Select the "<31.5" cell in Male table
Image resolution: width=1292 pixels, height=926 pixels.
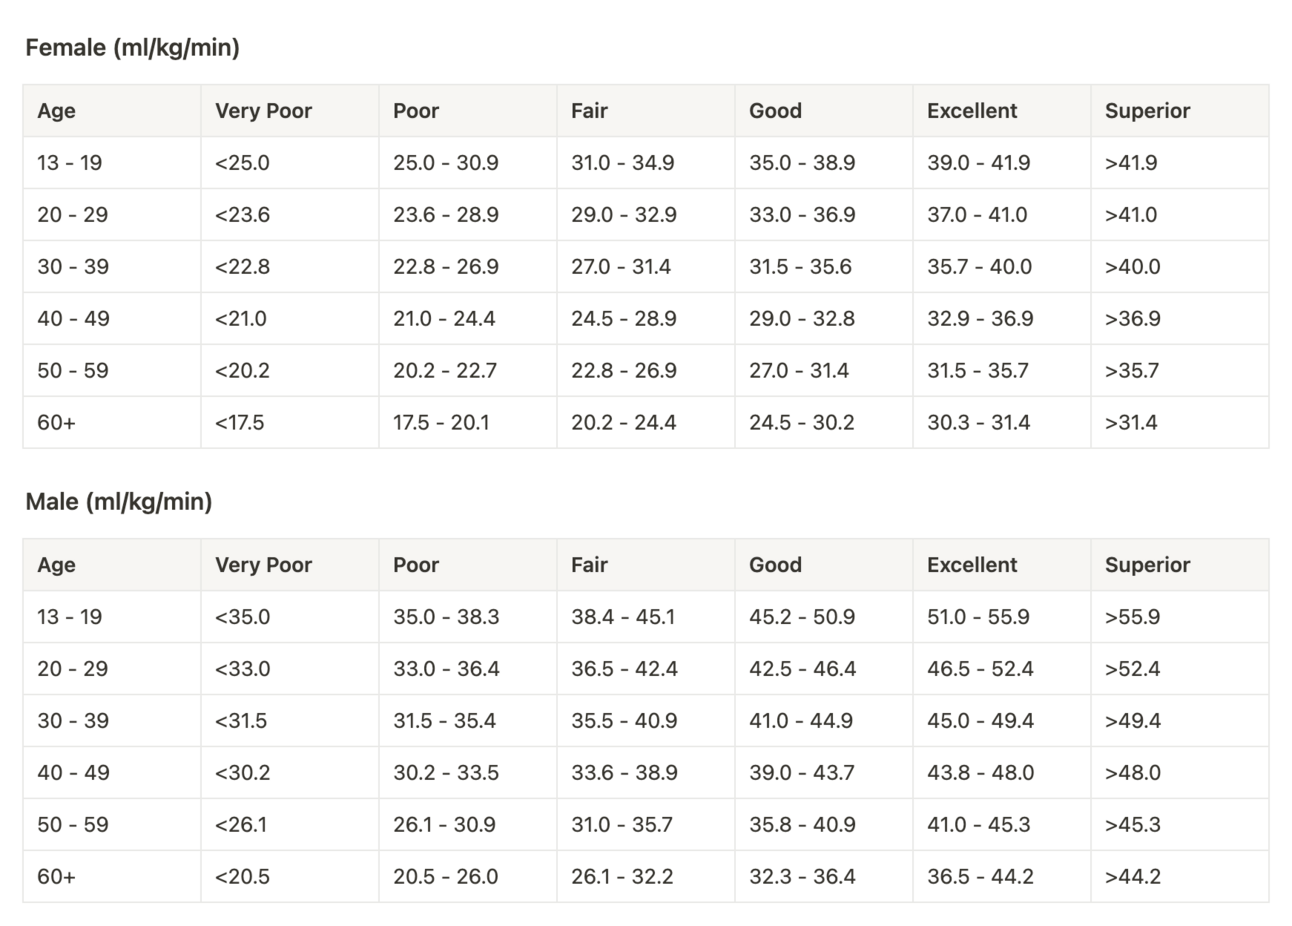(241, 721)
